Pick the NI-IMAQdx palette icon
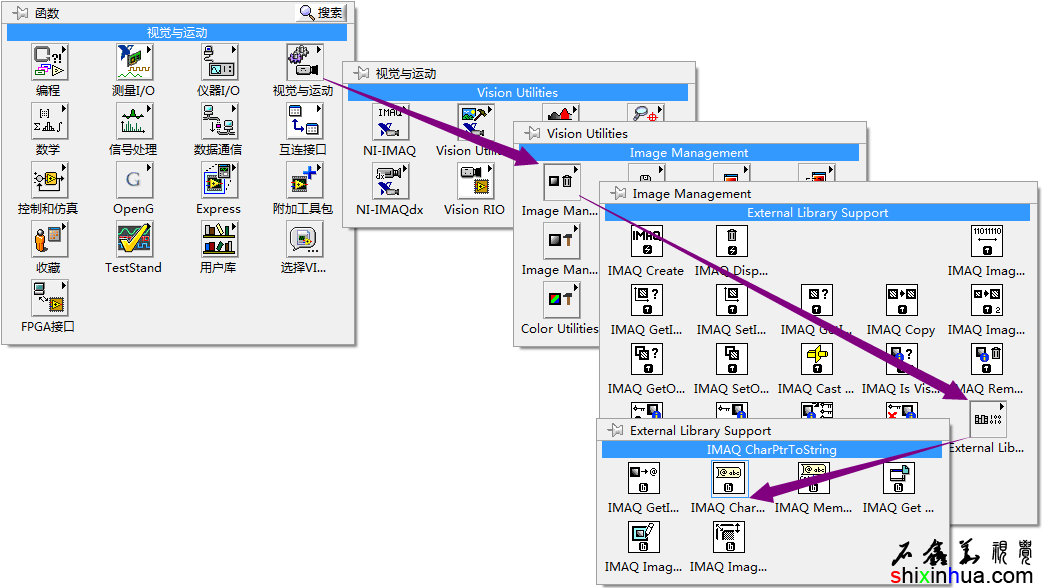Viewport: 1042px width, 588px height. pos(388,182)
